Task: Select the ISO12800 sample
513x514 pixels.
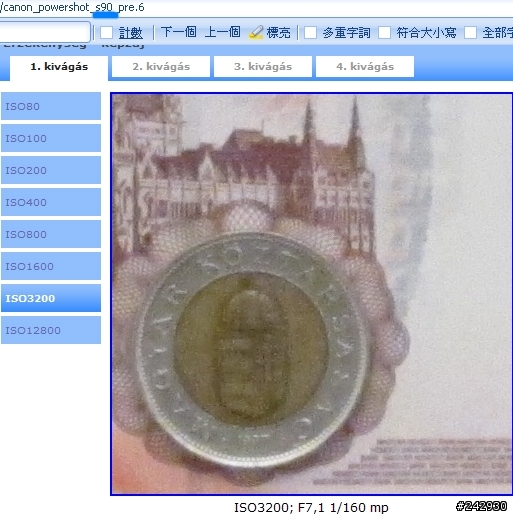Action: point(51,330)
